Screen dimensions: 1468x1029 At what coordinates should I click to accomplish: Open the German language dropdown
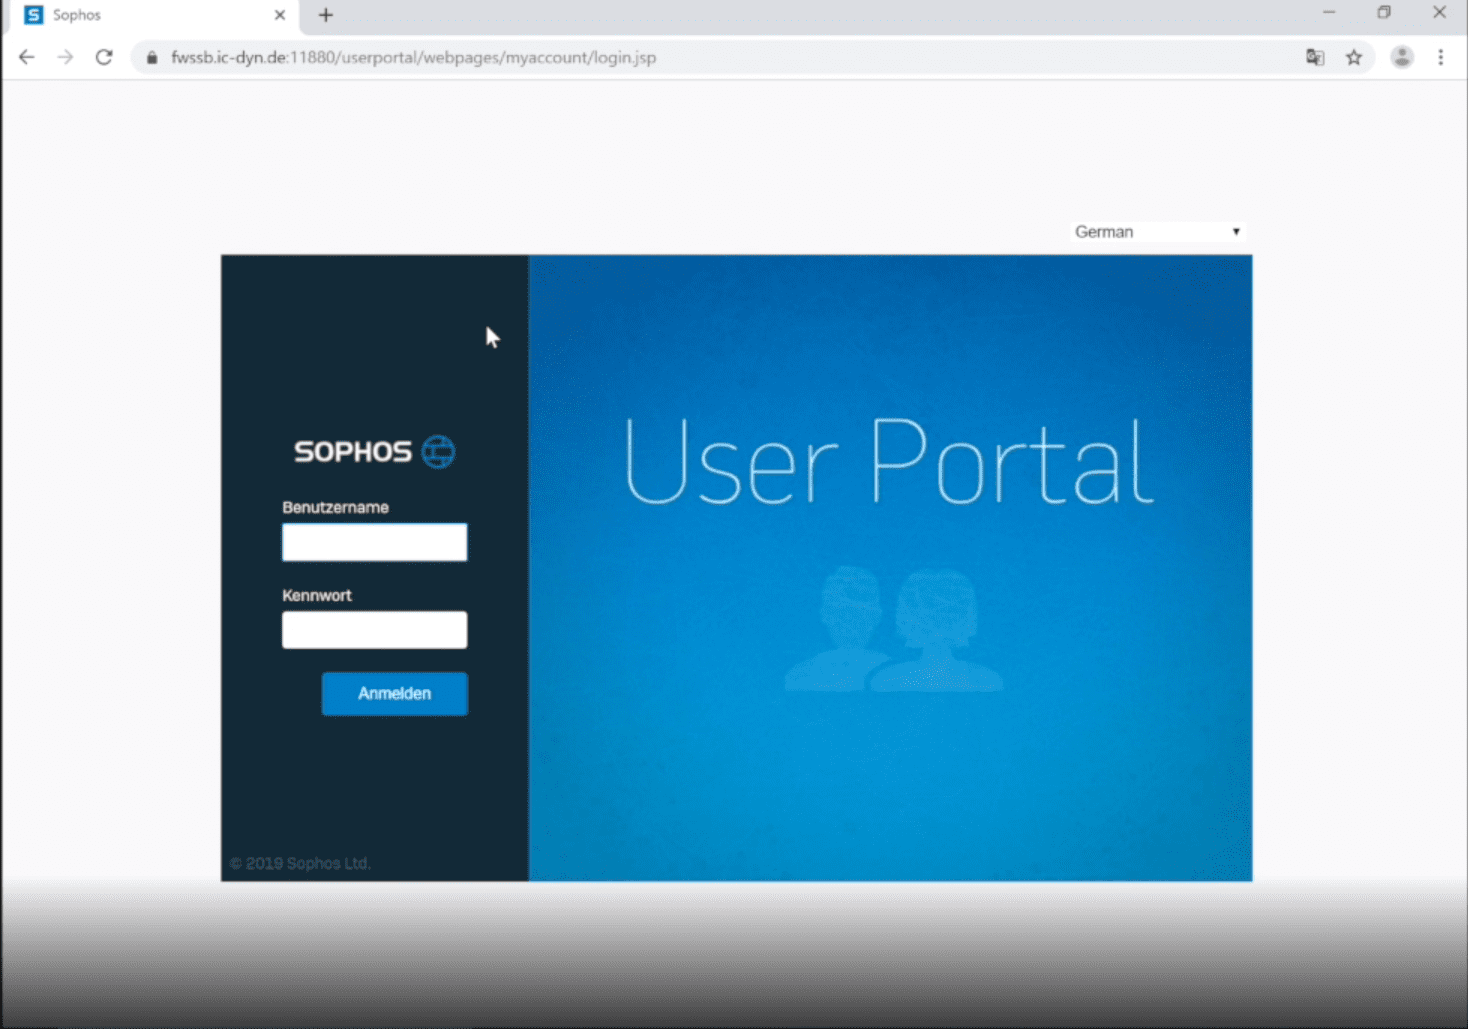[1158, 232]
